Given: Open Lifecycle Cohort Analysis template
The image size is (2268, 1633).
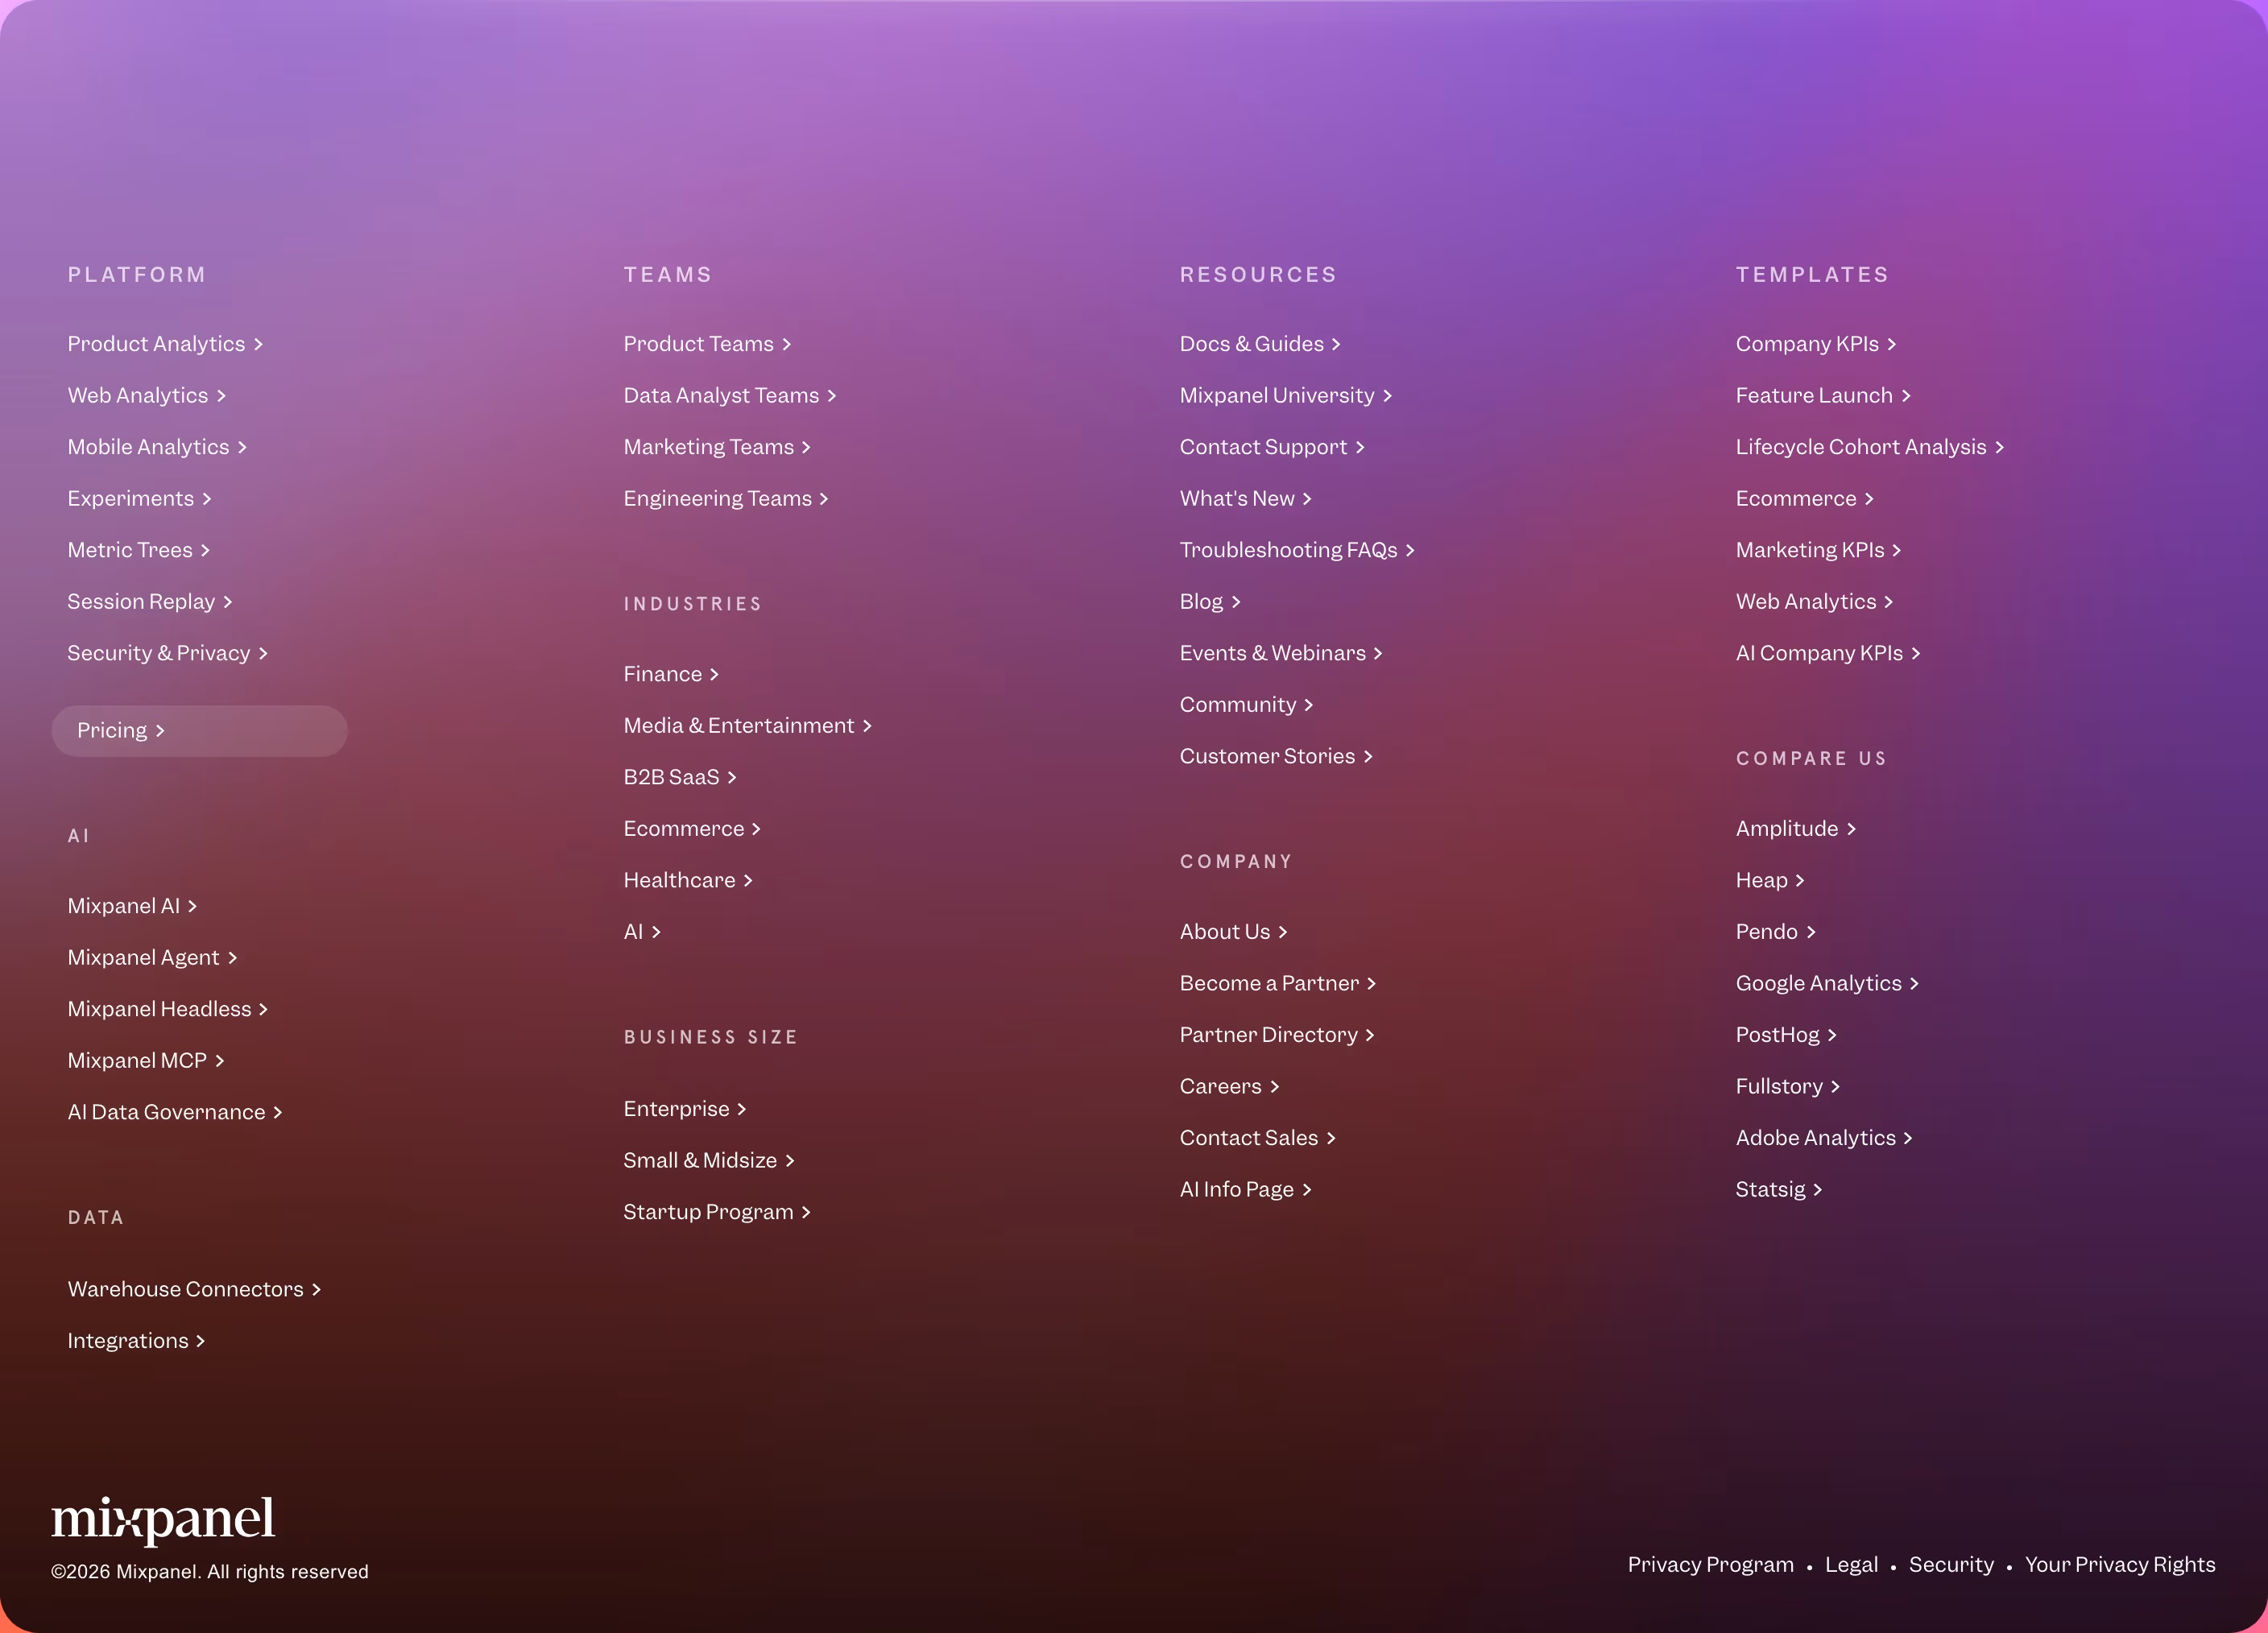Looking at the screenshot, I should [1870, 447].
